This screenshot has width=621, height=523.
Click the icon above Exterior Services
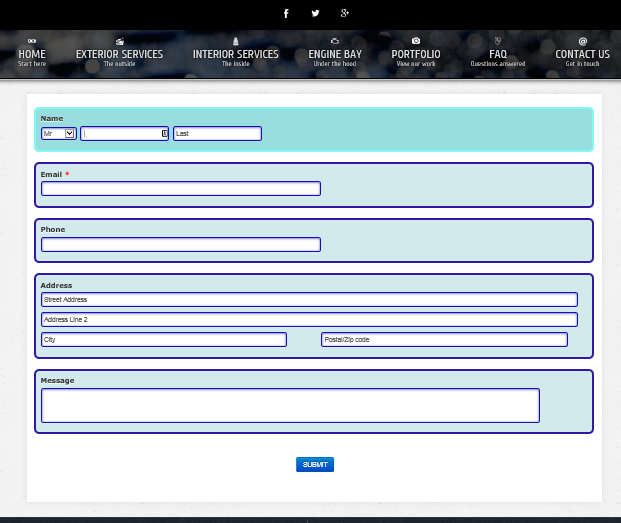pyautogui.click(x=119, y=41)
